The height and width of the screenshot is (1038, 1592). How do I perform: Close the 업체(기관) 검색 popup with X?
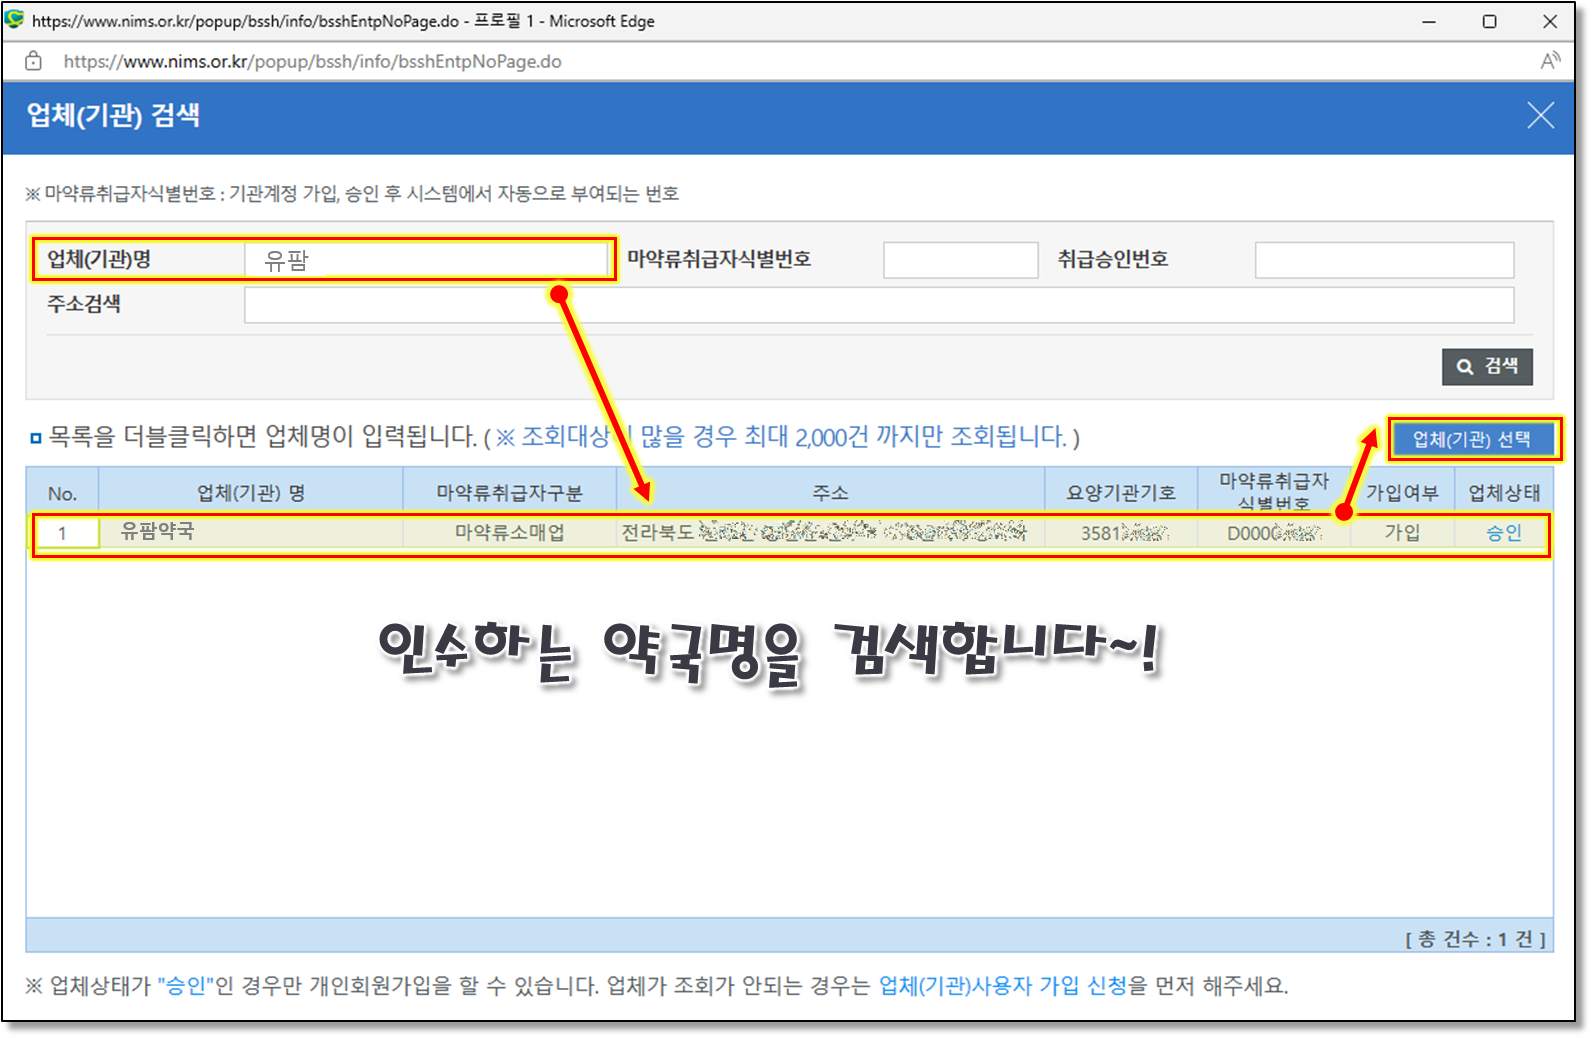pos(1540,116)
